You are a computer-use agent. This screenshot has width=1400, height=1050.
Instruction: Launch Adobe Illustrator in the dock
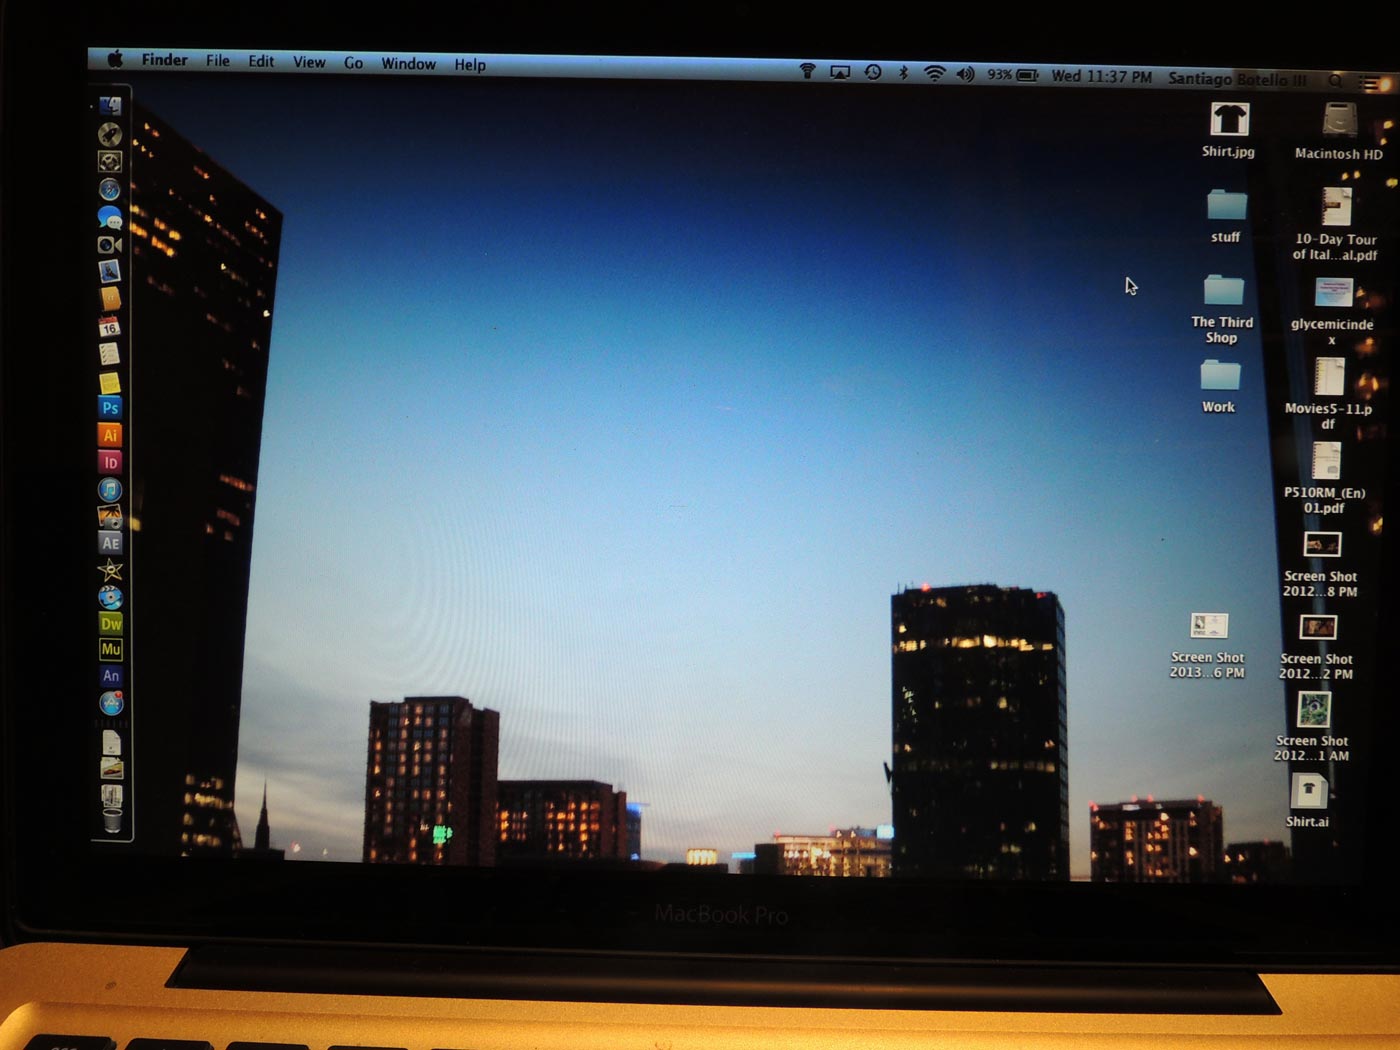[110, 435]
